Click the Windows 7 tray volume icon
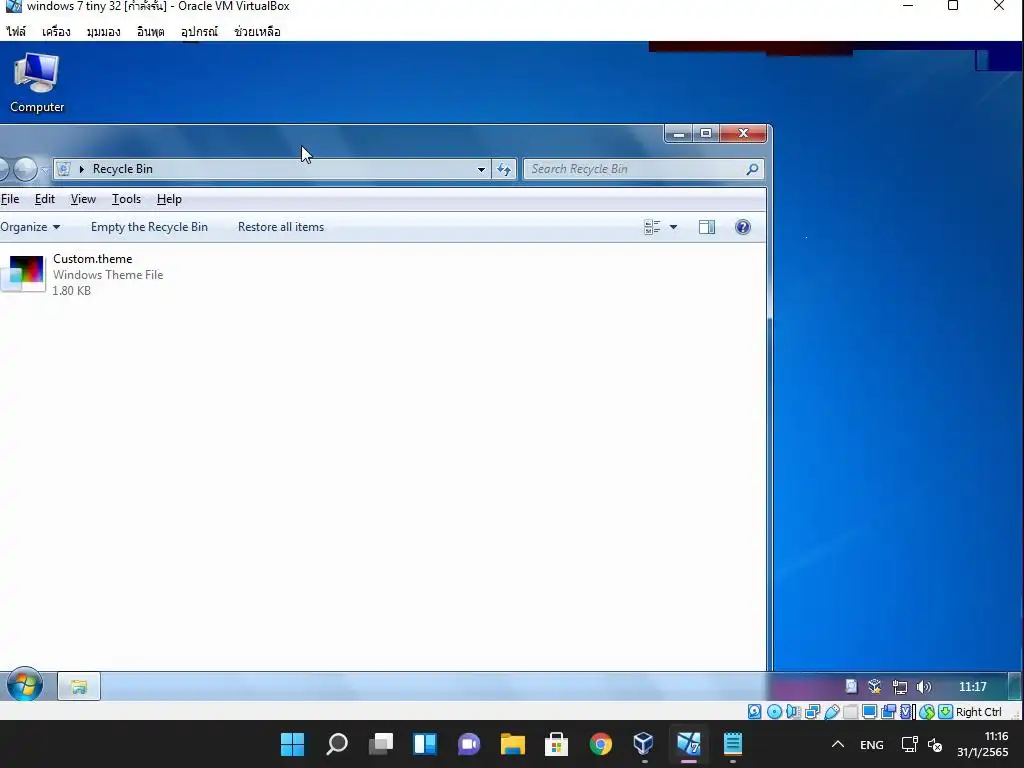The image size is (1024, 768). [x=923, y=686]
